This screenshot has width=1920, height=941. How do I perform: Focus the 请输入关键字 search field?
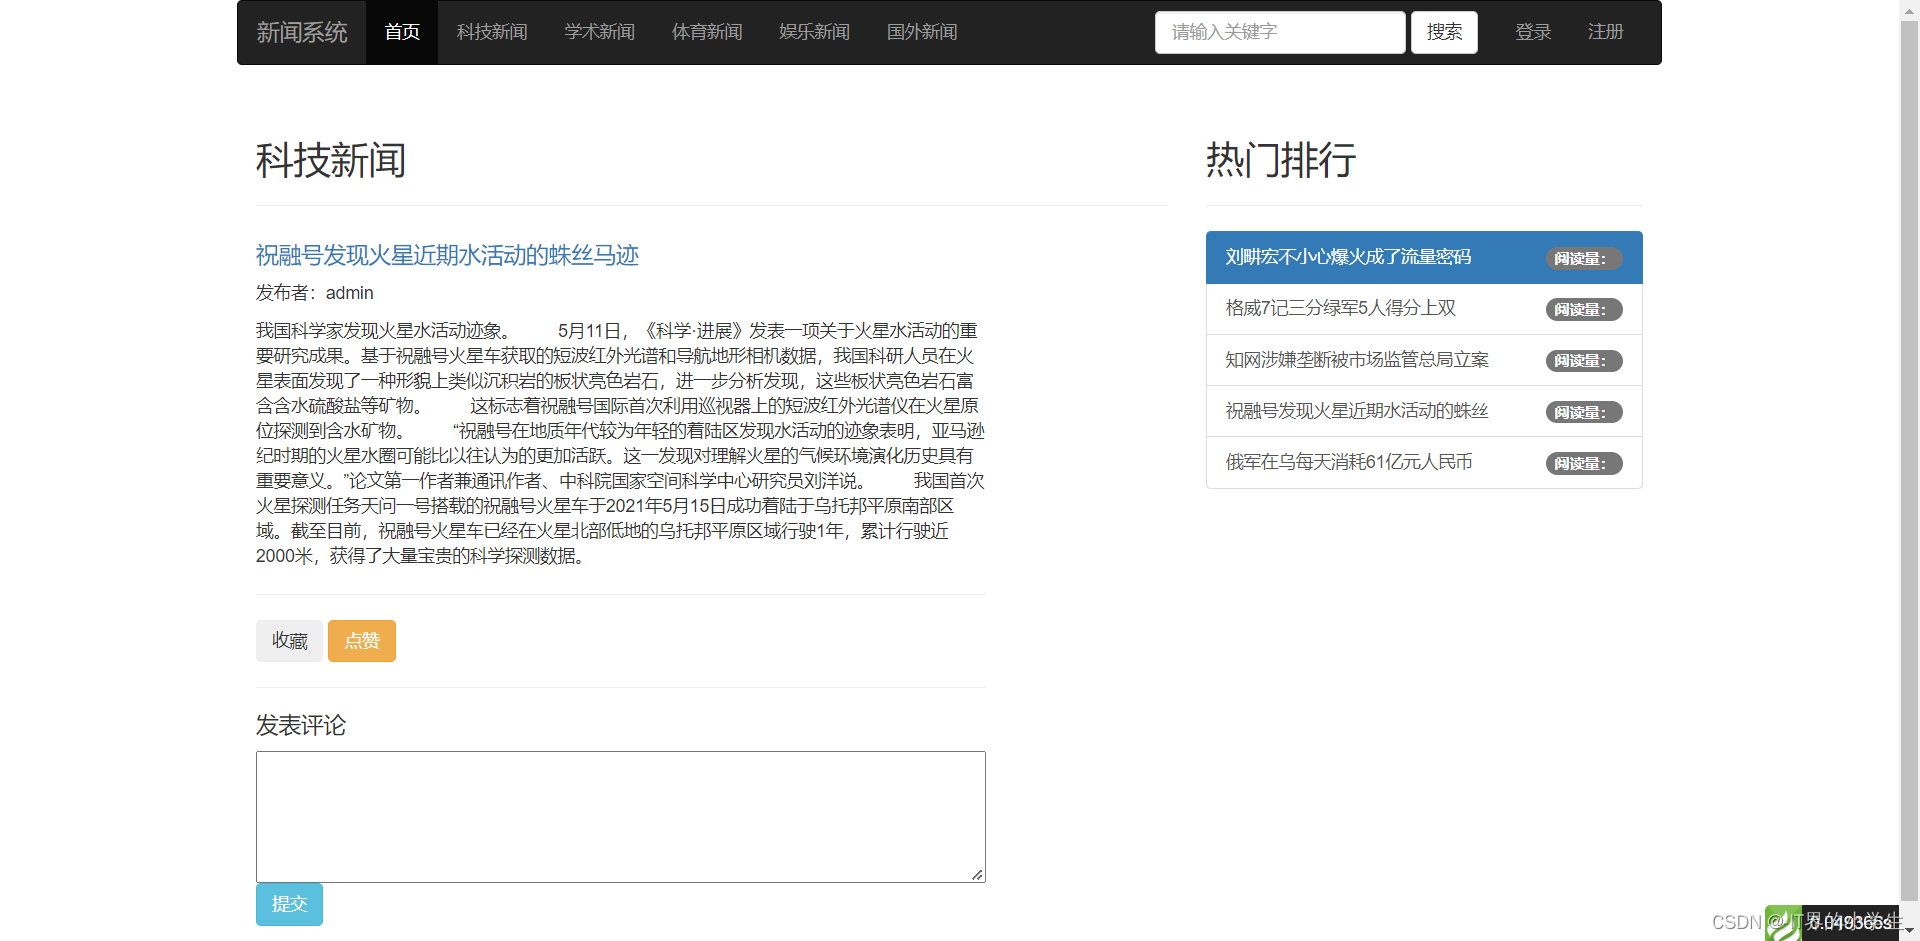1280,32
